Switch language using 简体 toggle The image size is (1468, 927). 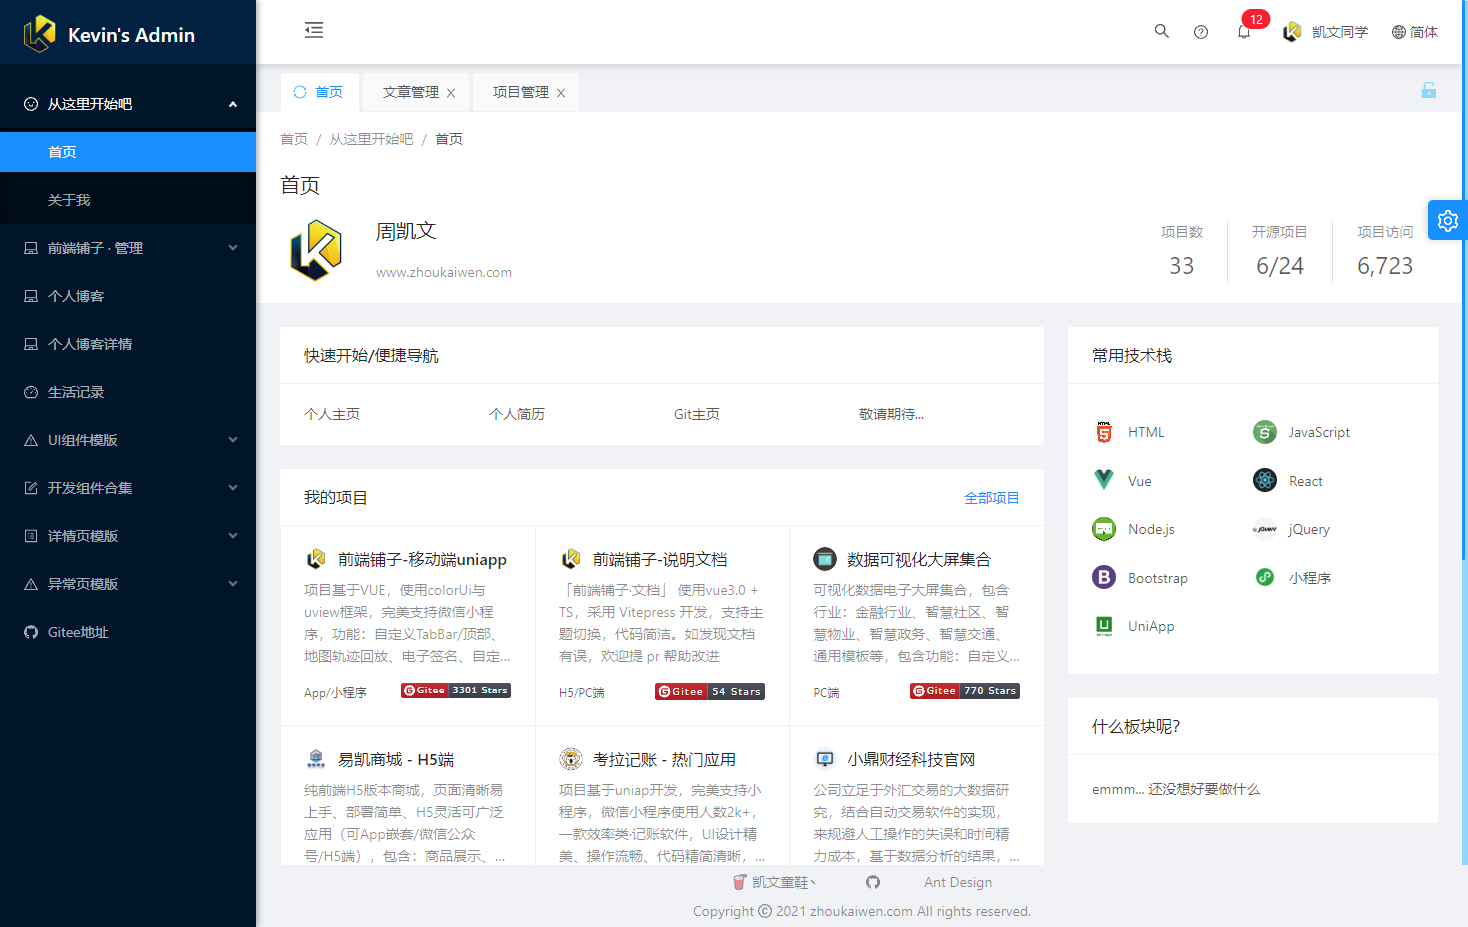tap(1414, 32)
